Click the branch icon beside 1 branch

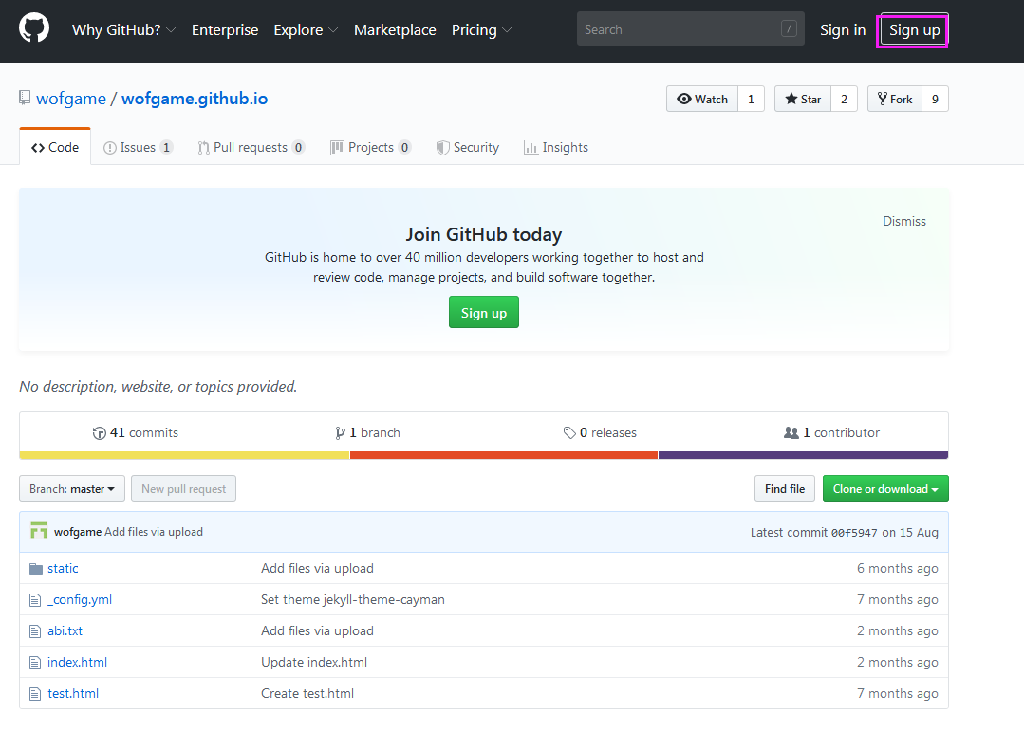(340, 433)
